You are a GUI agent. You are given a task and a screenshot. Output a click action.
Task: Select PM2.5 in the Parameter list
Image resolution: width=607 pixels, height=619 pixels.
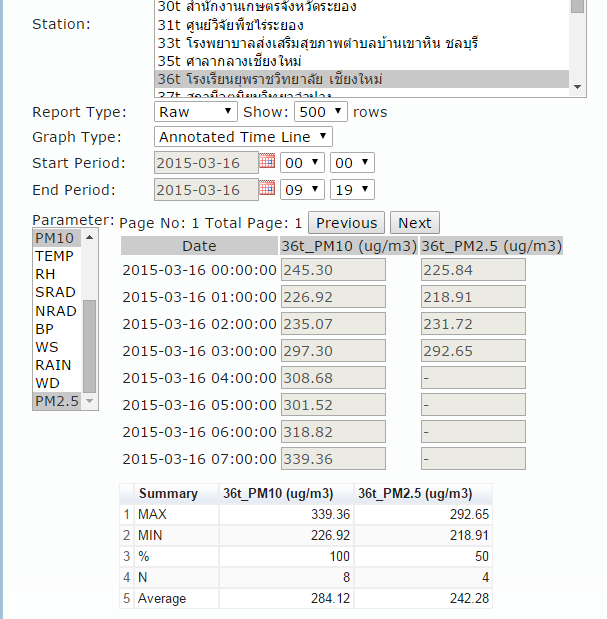coord(53,401)
